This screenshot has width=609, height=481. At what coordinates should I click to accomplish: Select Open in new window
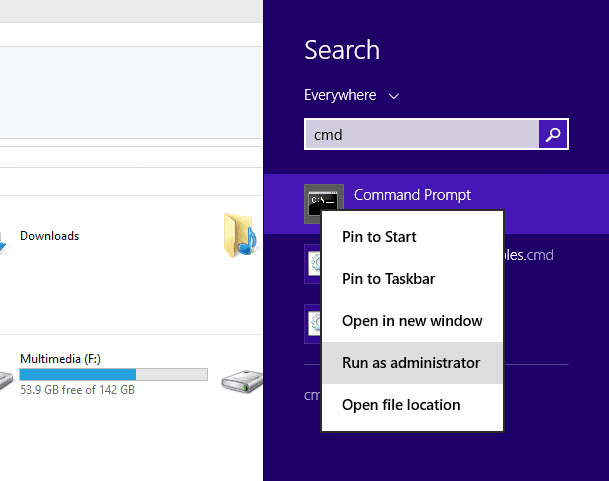pos(412,321)
